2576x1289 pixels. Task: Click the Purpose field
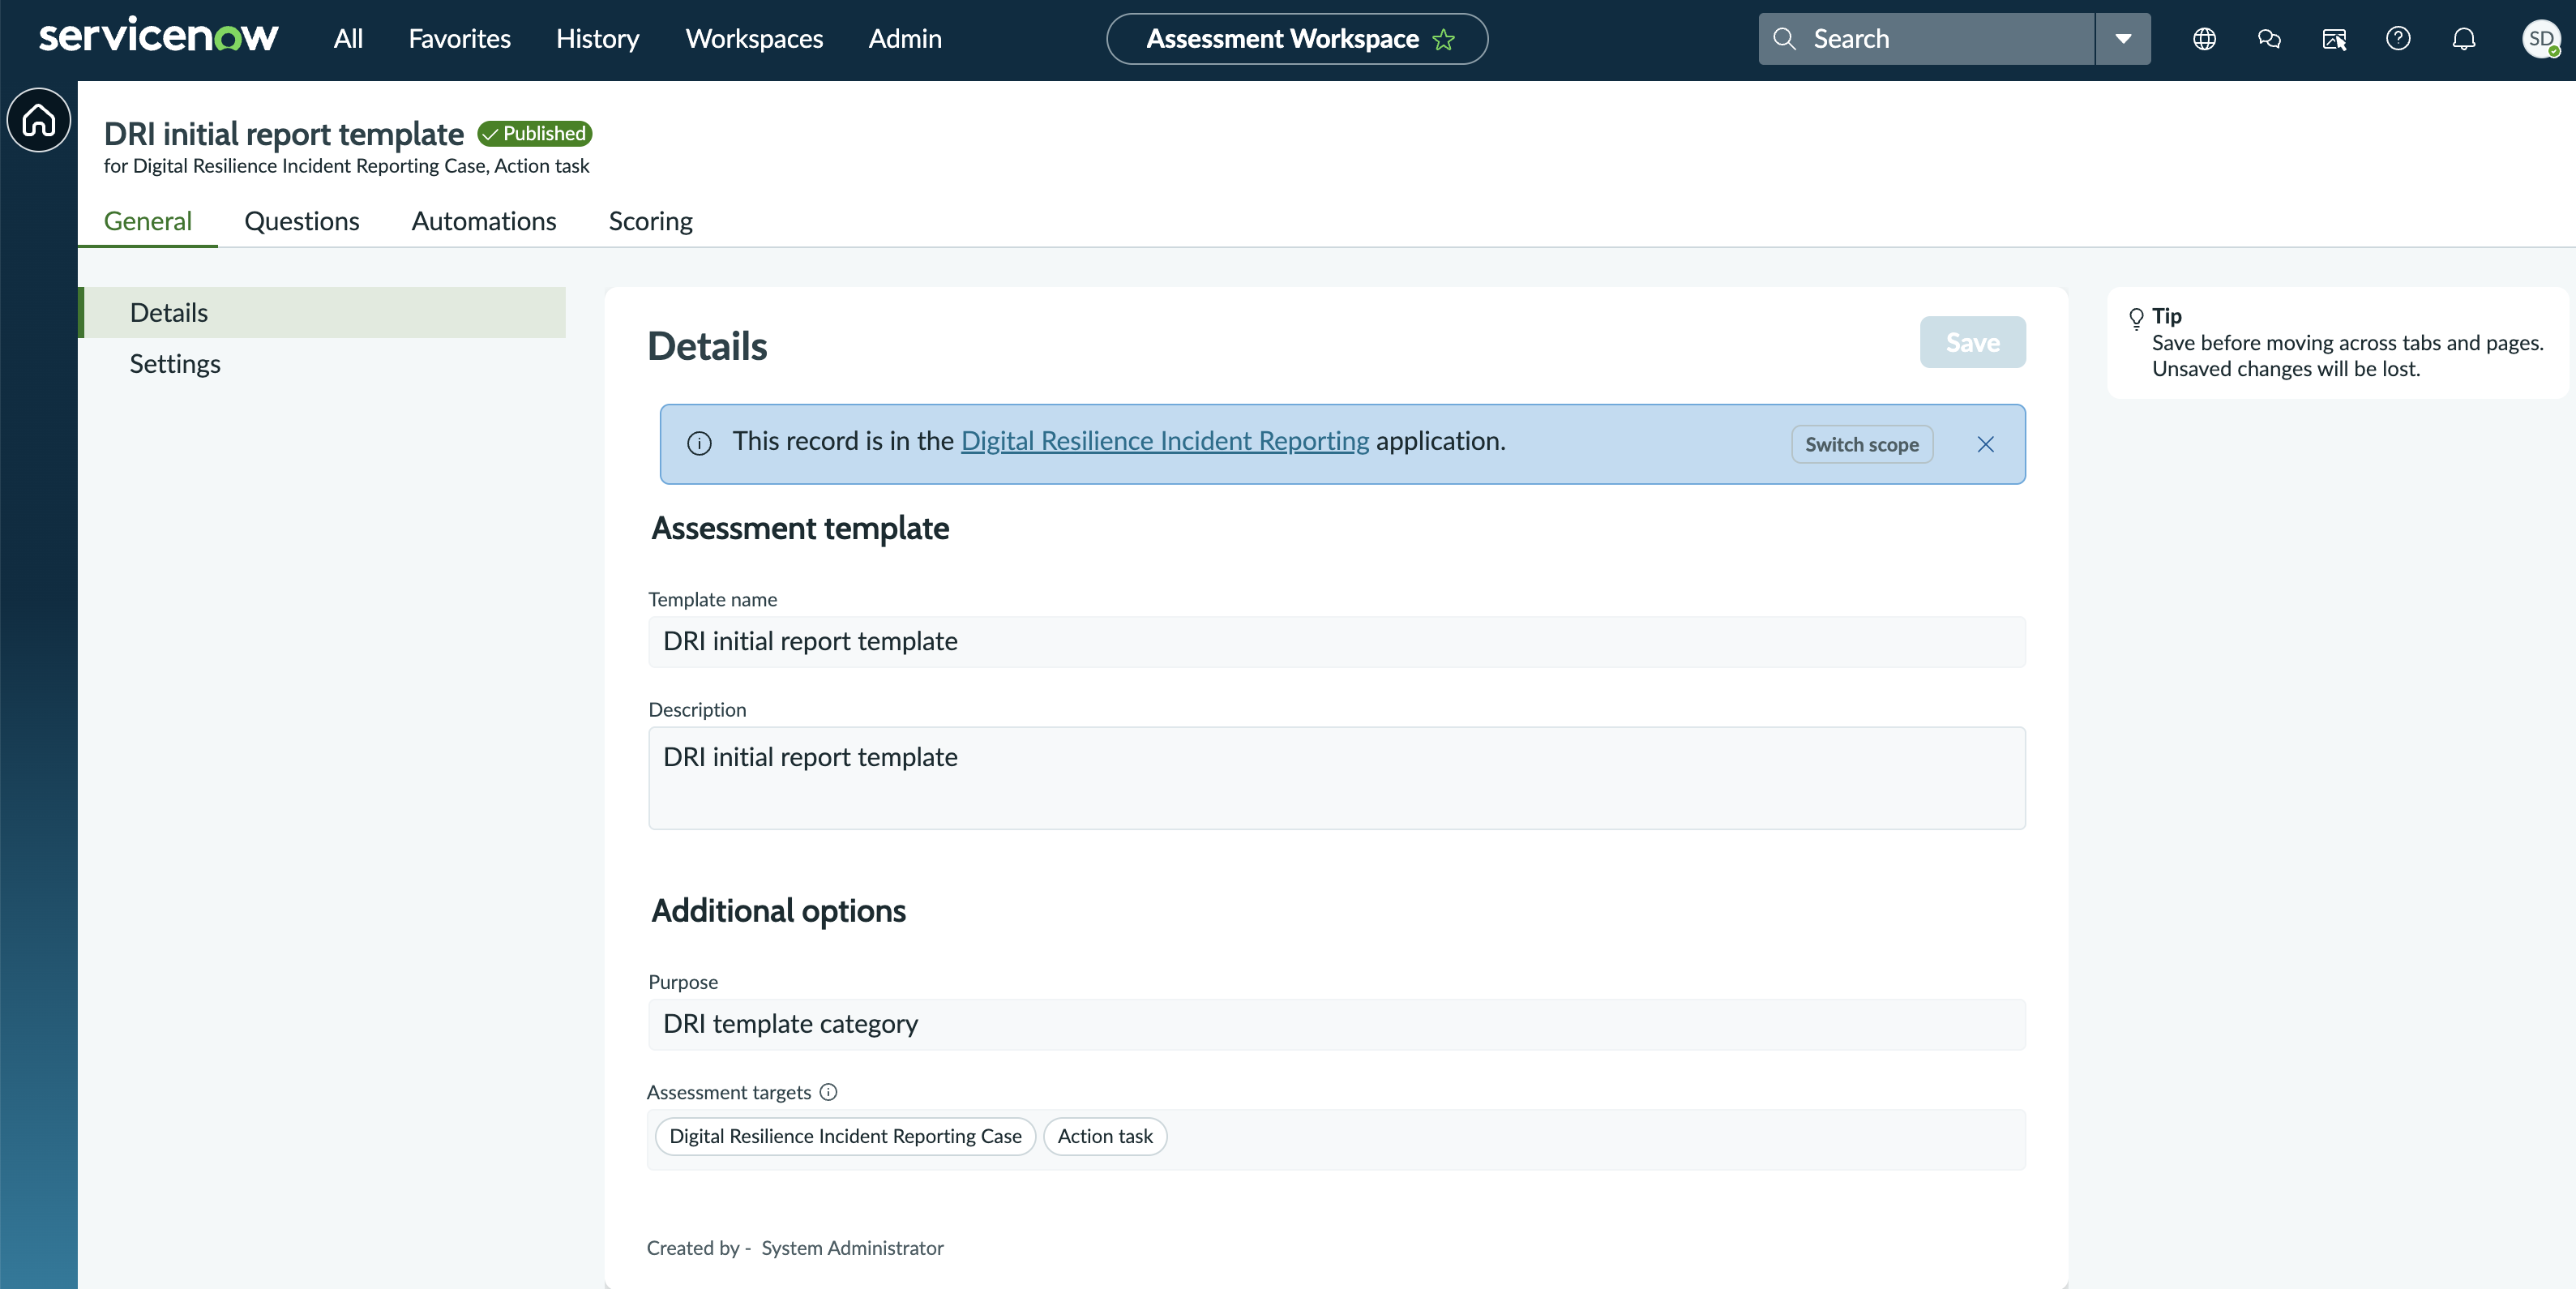[x=1337, y=1025]
